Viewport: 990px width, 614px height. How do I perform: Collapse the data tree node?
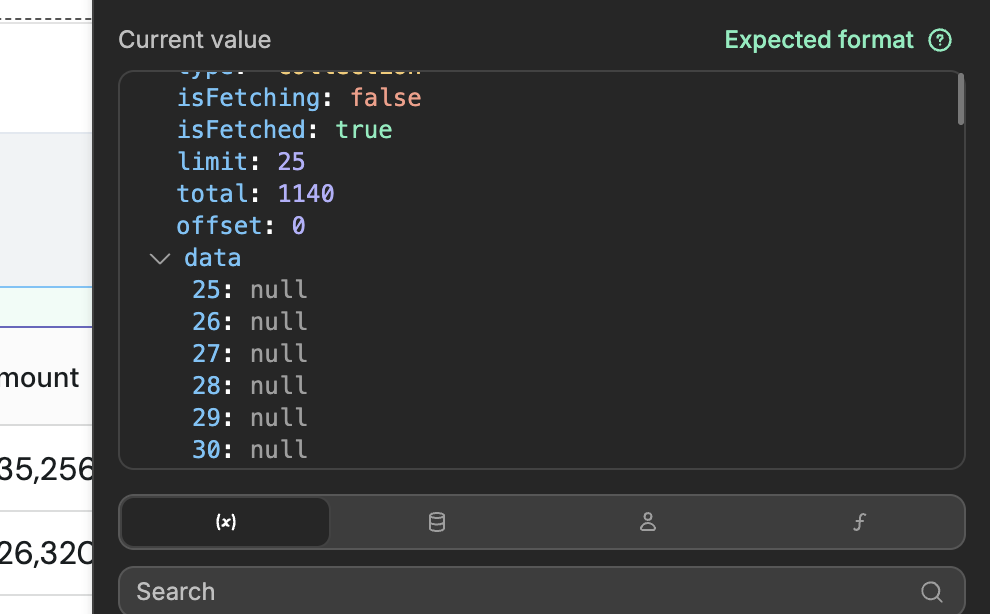(x=160, y=259)
